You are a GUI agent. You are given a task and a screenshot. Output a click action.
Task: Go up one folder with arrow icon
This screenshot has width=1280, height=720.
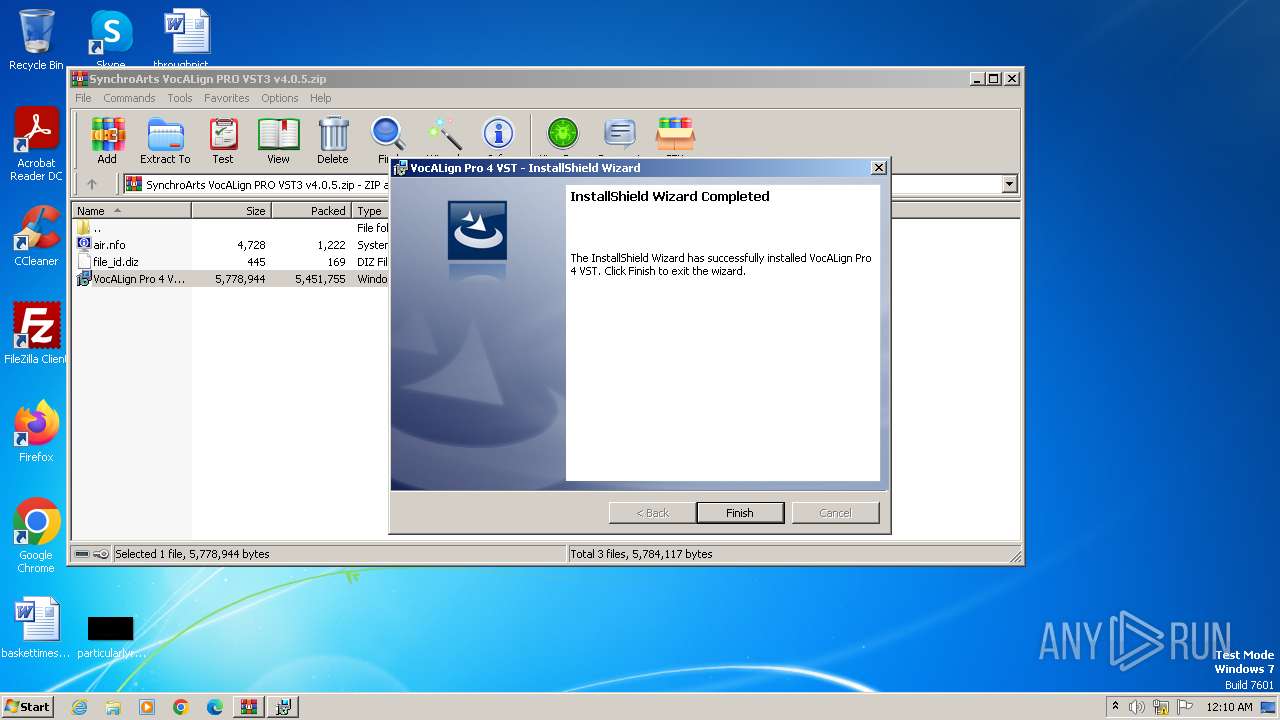(92, 184)
